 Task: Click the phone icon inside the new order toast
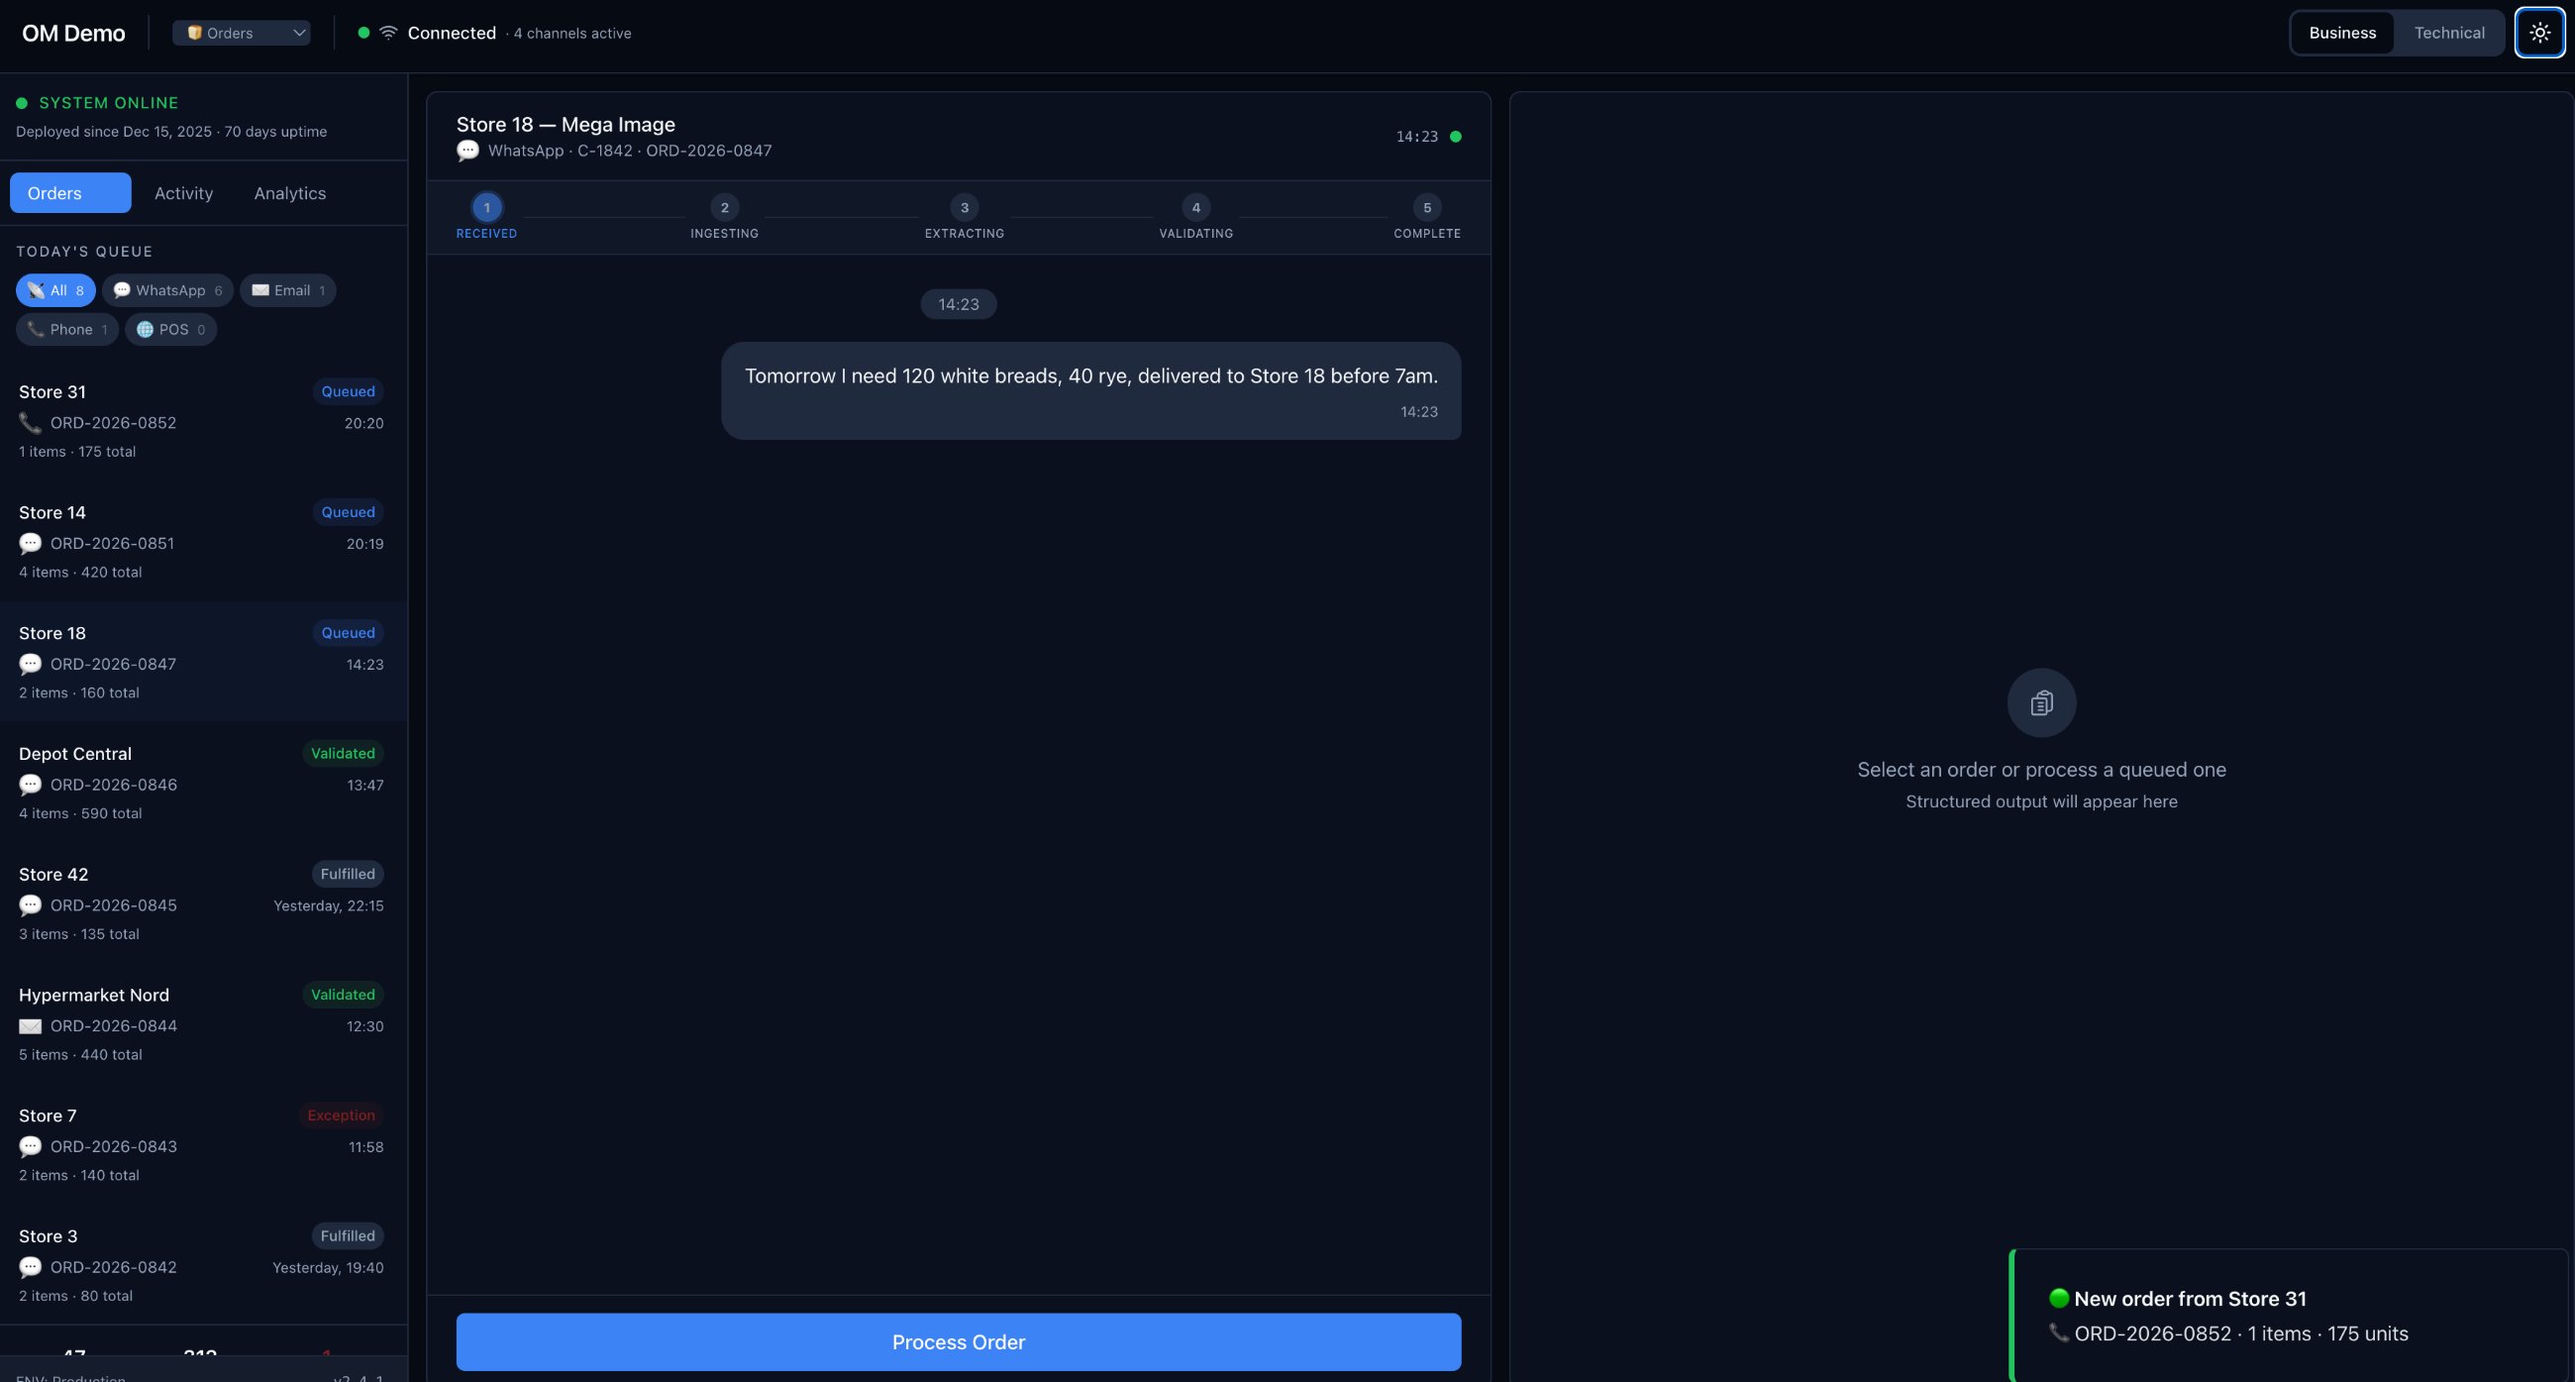[2058, 1333]
